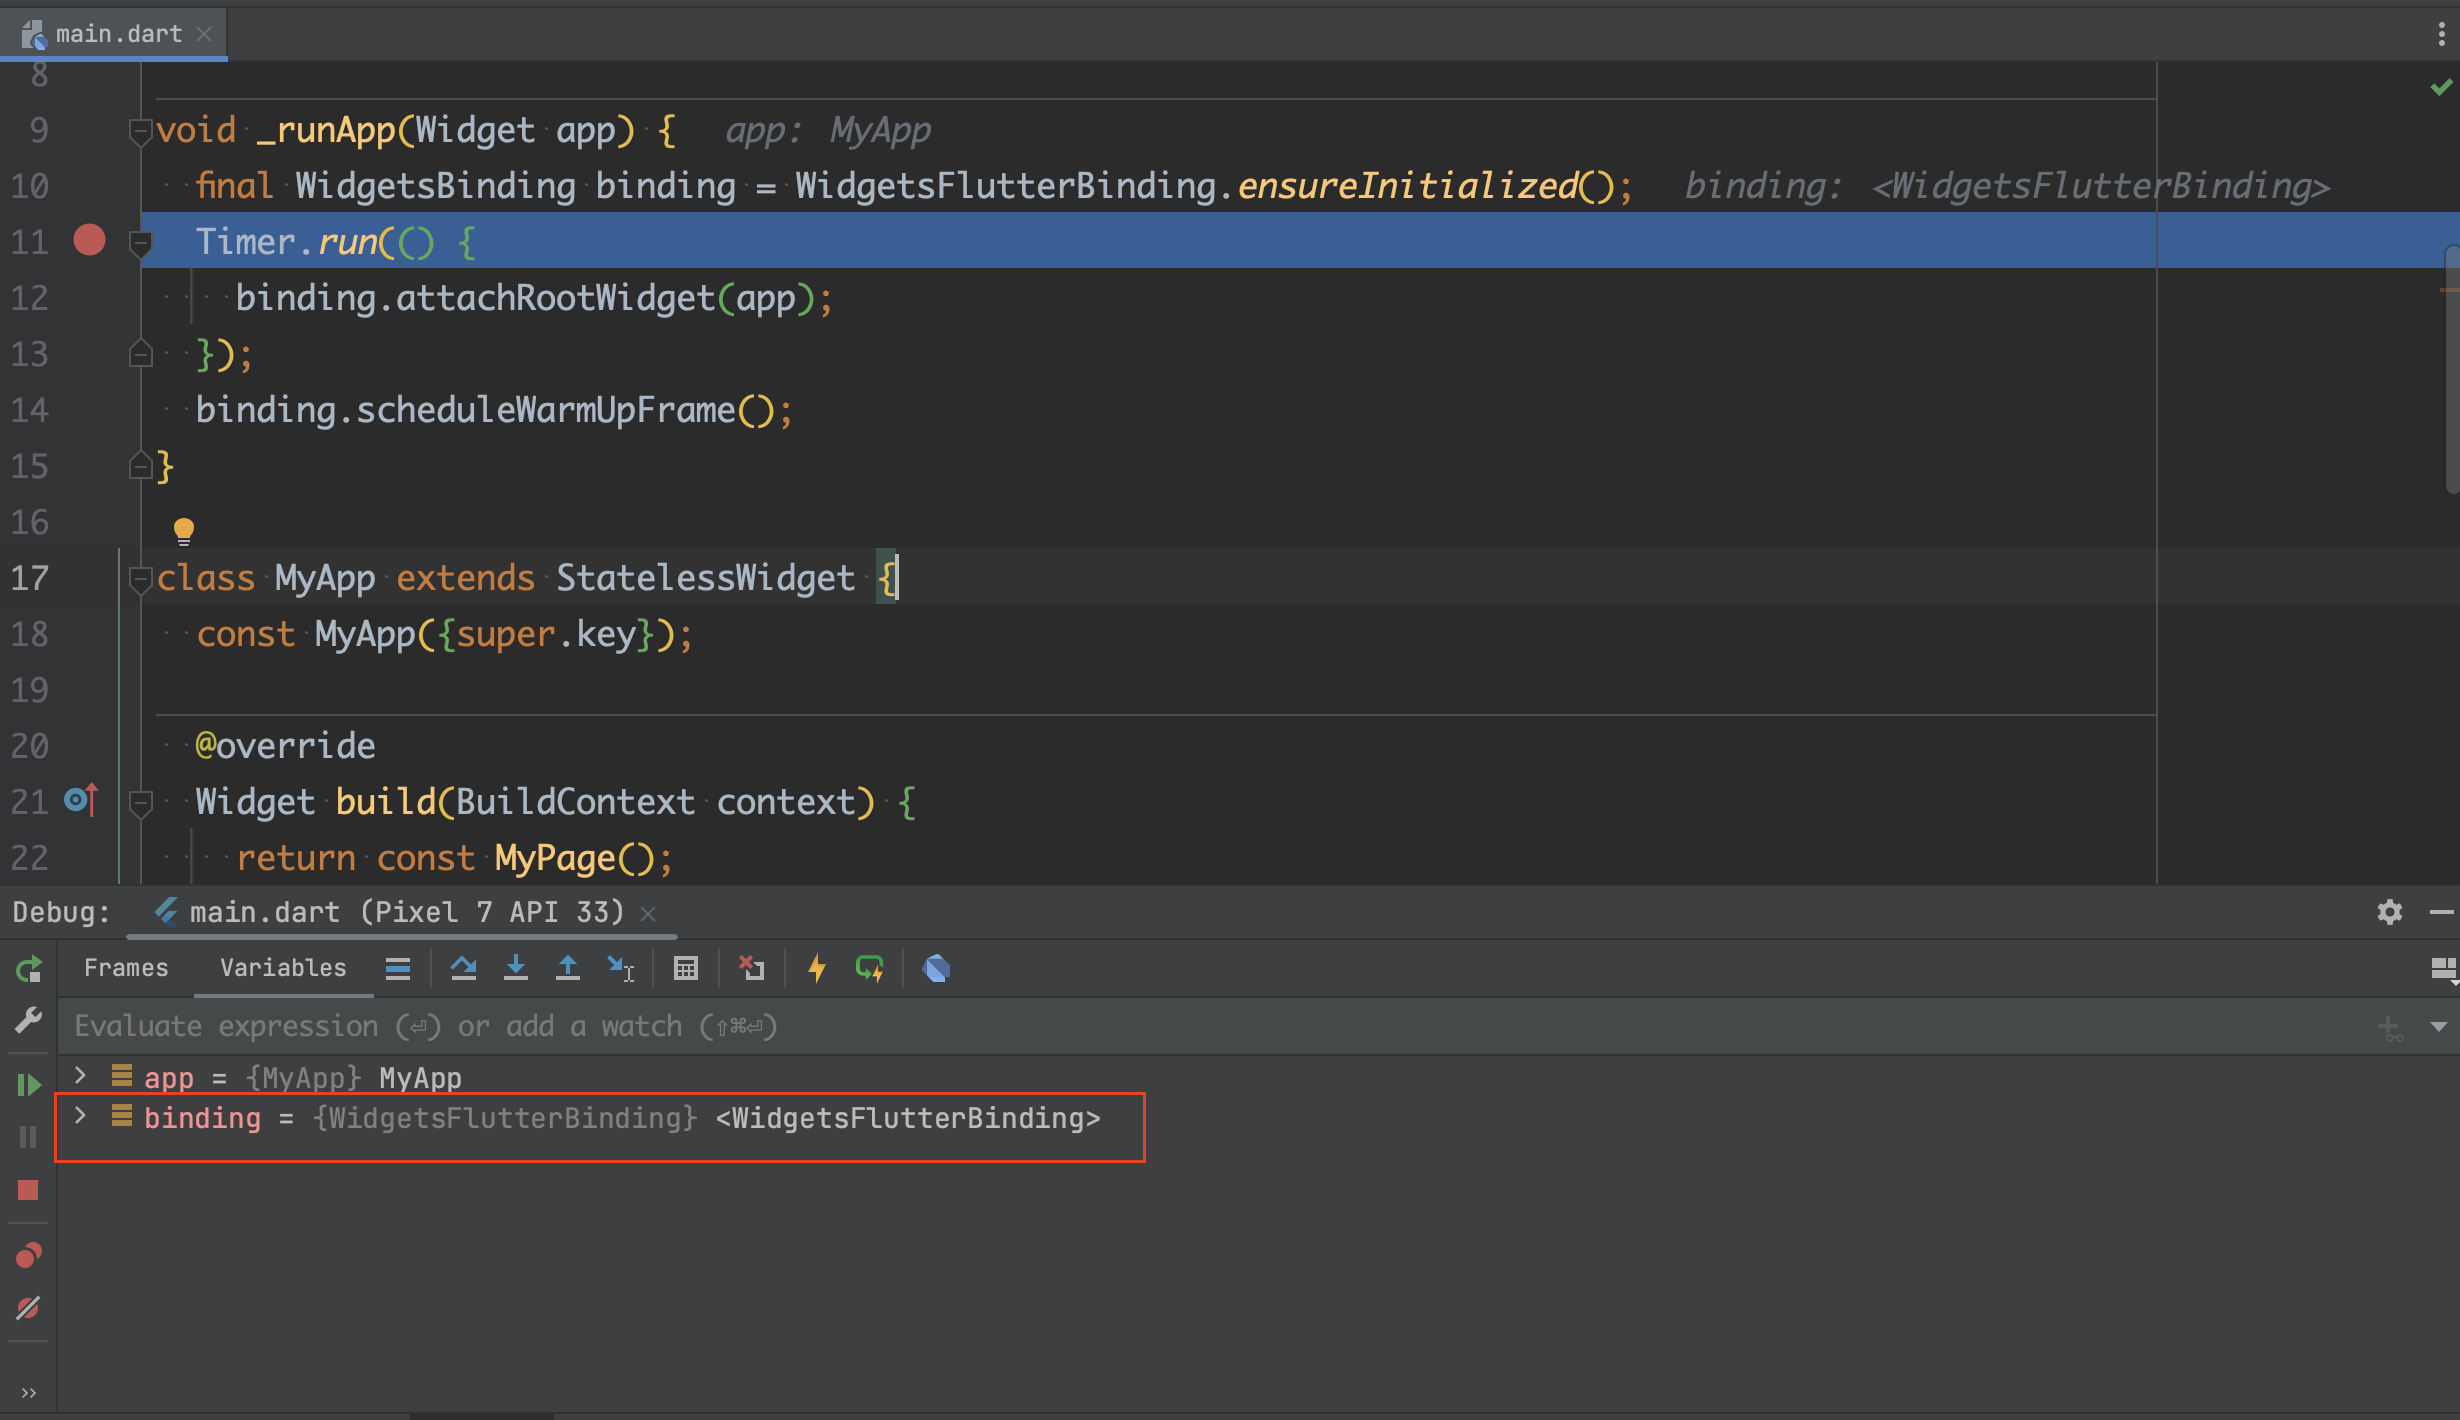
Task: Collapse the Timer.run closure fold on line 11
Action: coord(140,243)
